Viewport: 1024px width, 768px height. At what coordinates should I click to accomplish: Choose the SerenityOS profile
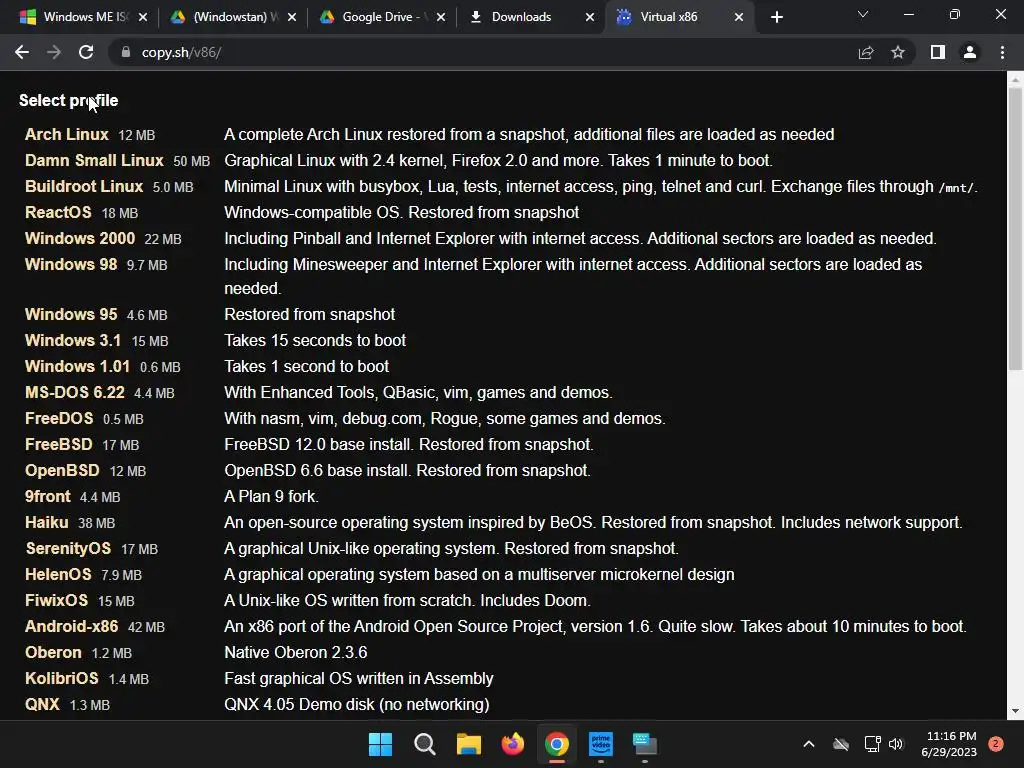click(x=68, y=549)
